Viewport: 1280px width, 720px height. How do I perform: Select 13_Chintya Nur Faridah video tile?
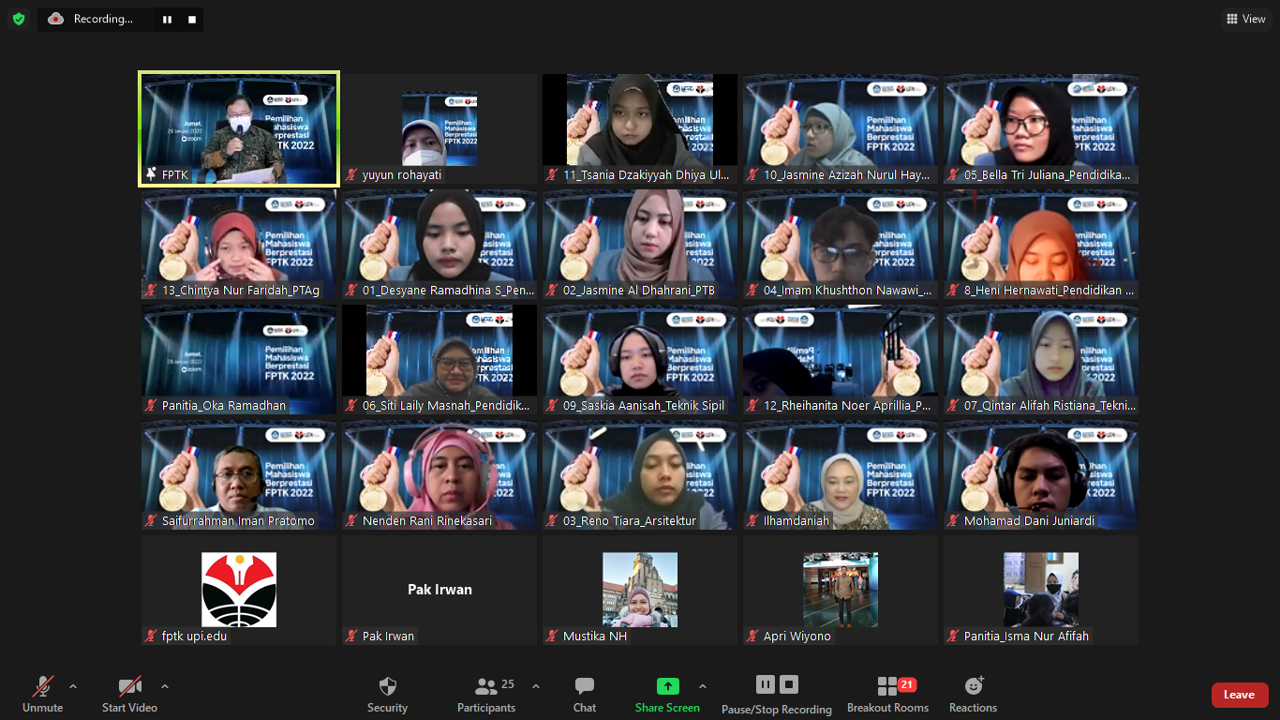click(239, 245)
